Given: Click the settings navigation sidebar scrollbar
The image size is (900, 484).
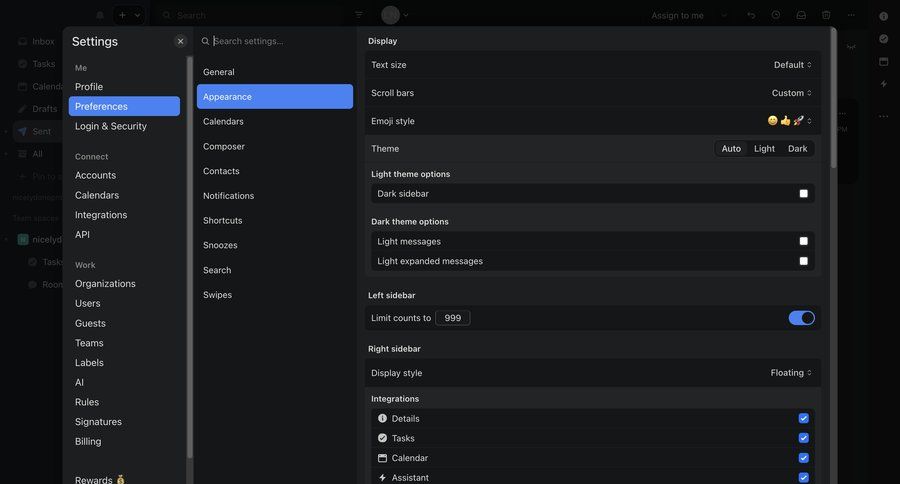Looking at the screenshot, I should [190, 257].
